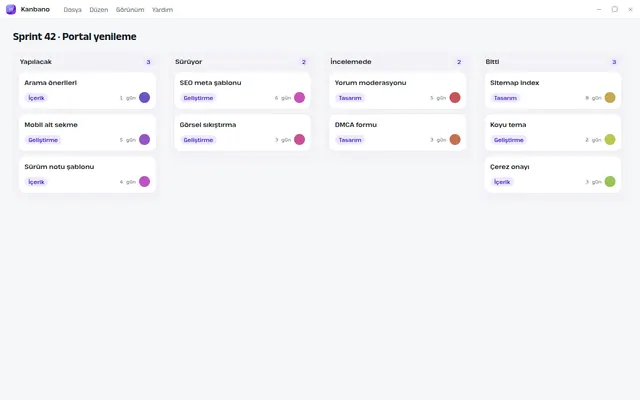
Task: Click the Geliştirme tag on Görsel sıkıştırma card
Action: pos(198,140)
